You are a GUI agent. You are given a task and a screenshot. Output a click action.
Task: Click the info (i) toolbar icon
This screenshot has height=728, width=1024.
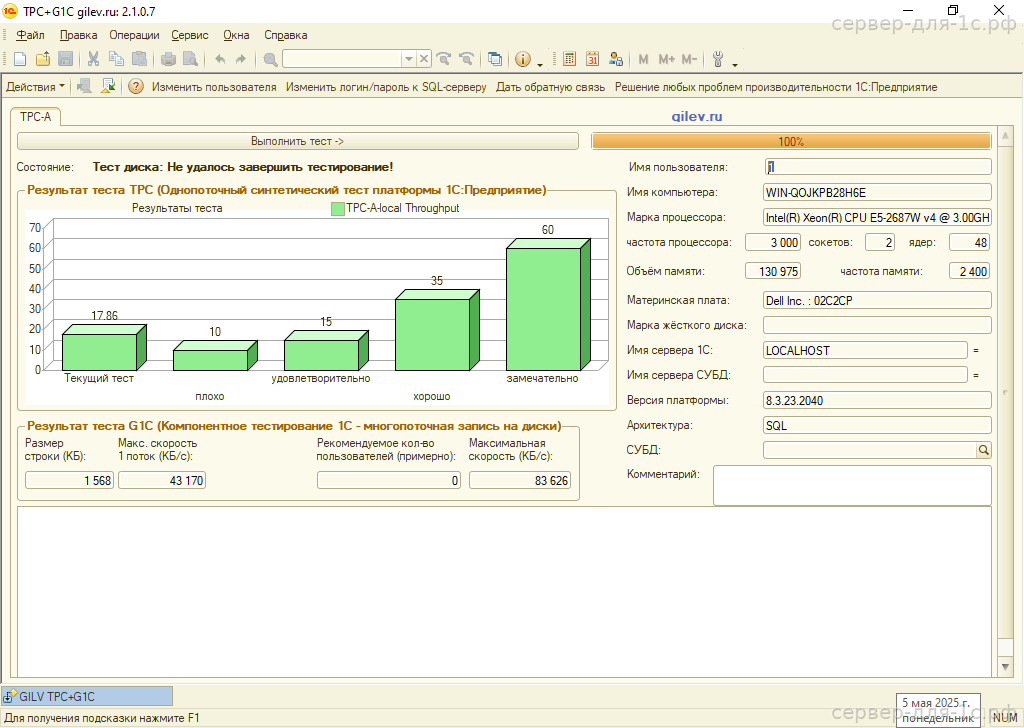522,59
